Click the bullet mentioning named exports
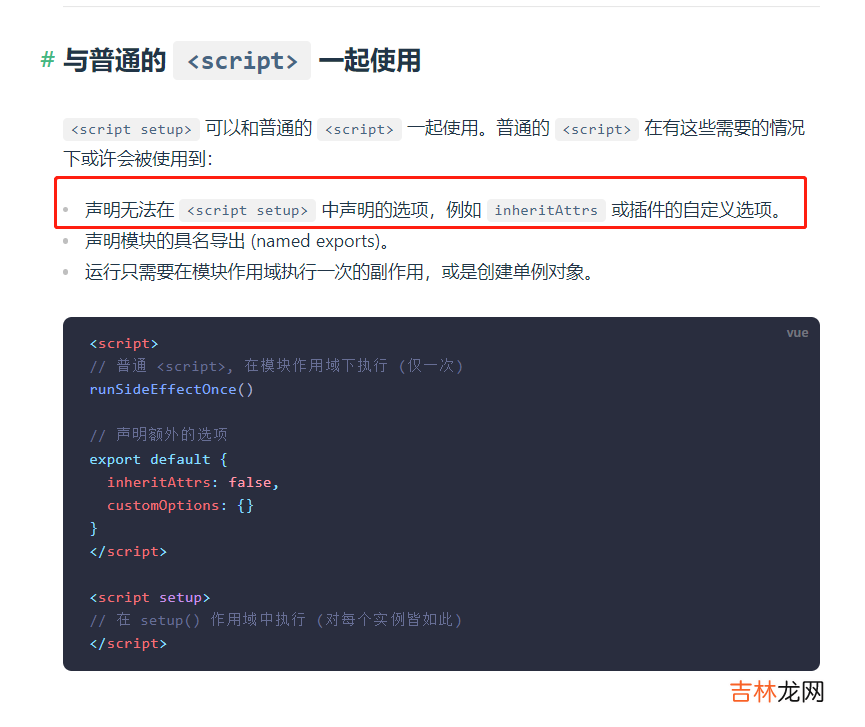 (237, 241)
